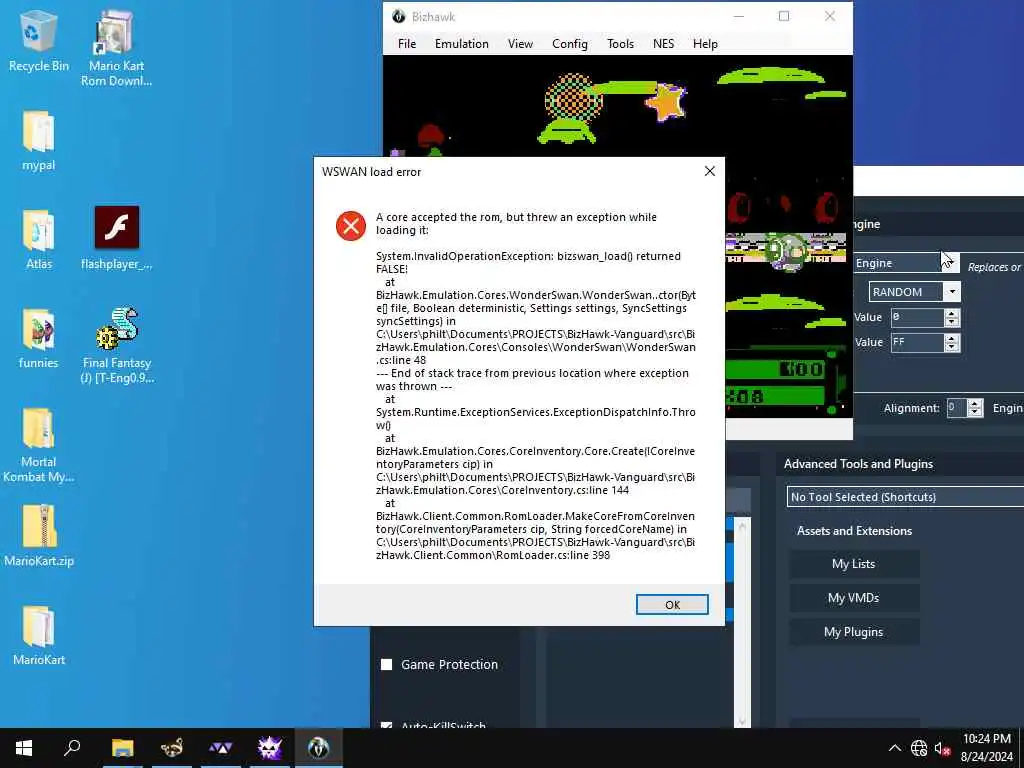The height and width of the screenshot is (768, 1024).
Task: Open the Tools menu
Action: pos(620,44)
